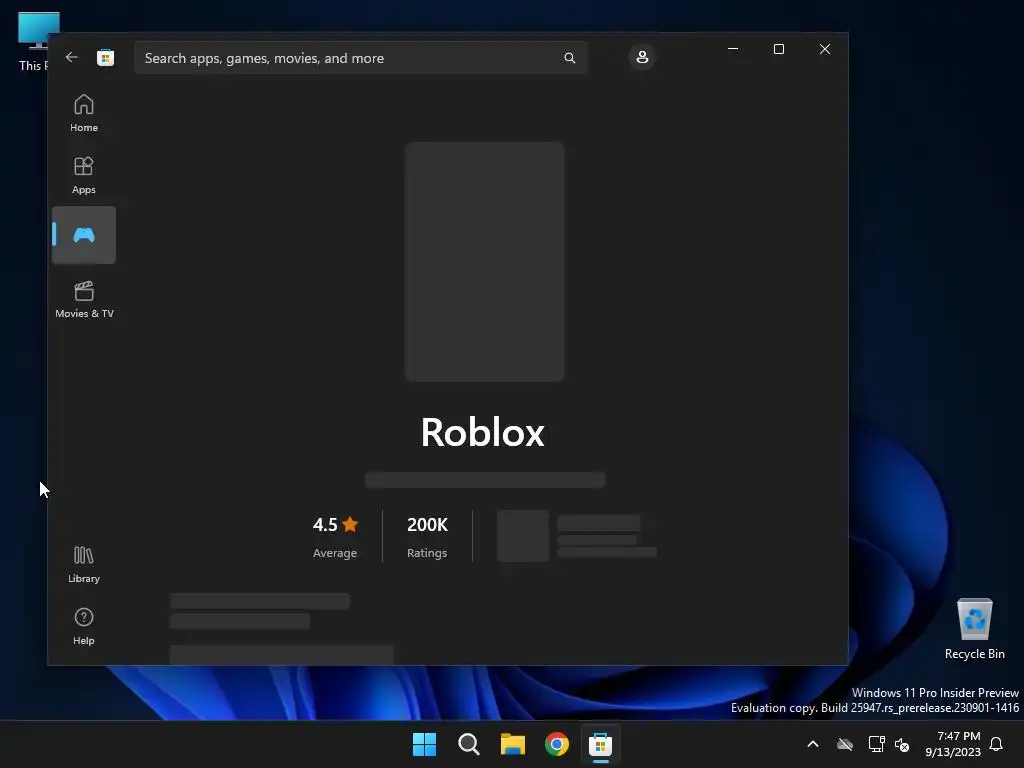The height and width of the screenshot is (768, 1024).
Task: Open the Home section in the sidebar
Action: point(84,113)
